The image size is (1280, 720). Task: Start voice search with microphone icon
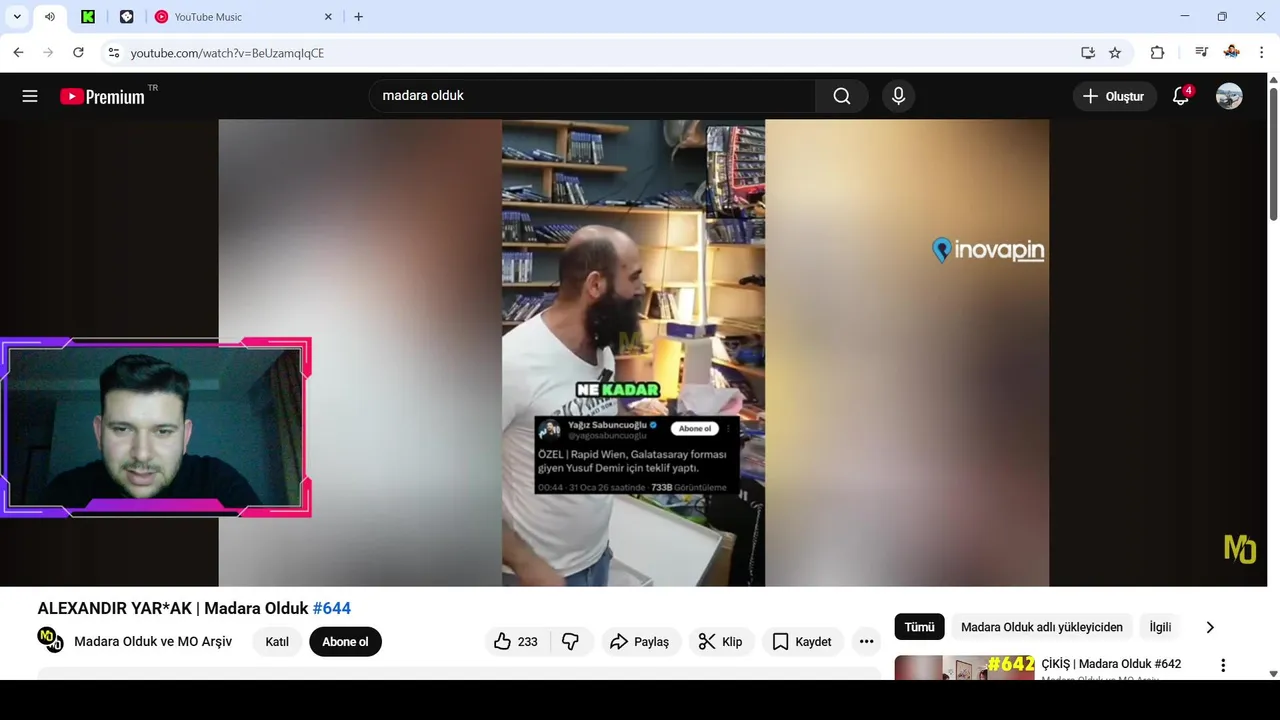coord(898,96)
